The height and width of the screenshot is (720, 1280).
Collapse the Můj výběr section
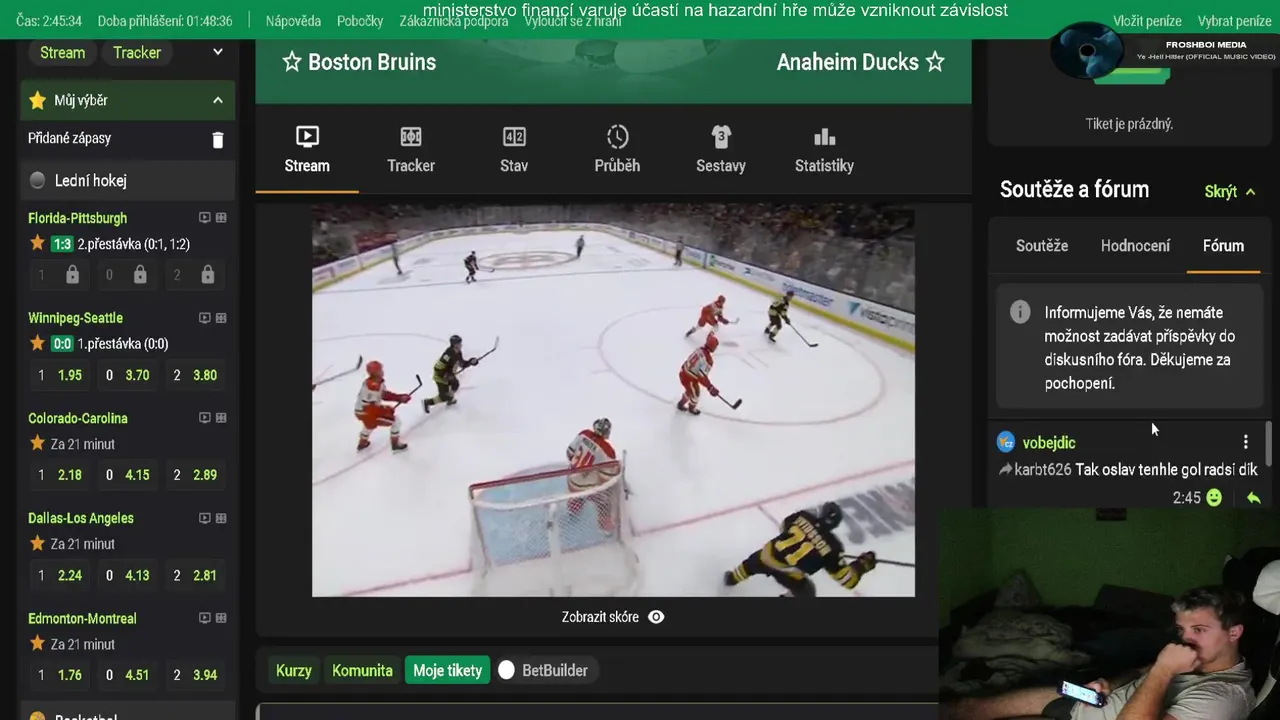coord(217,100)
